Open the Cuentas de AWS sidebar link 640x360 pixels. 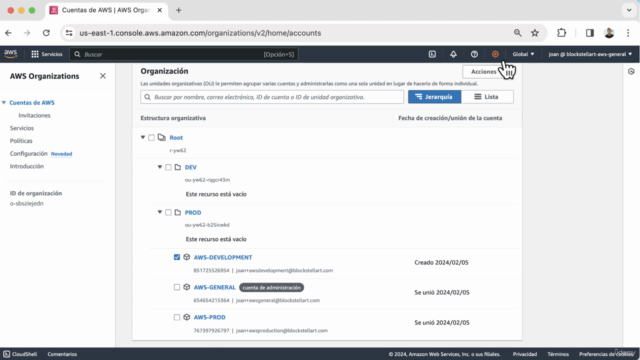click(32, 102)
